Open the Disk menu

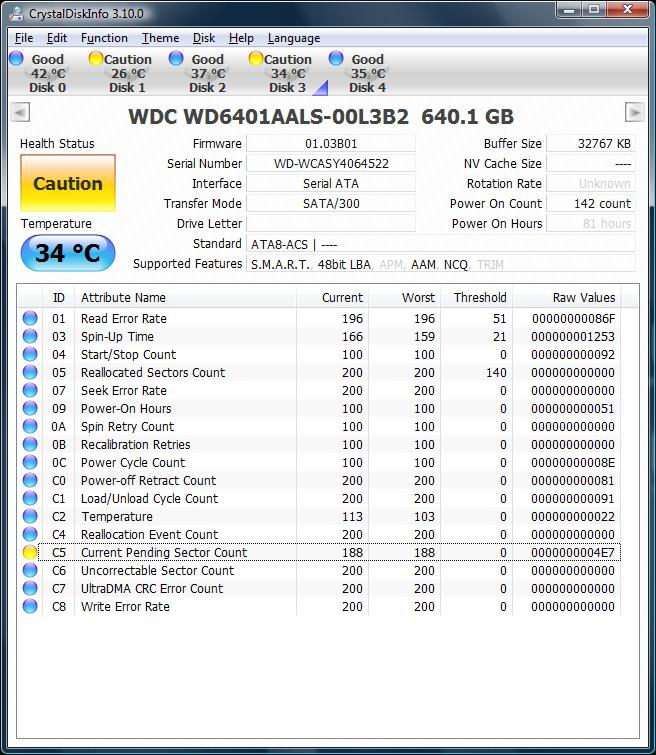[204, 38]
